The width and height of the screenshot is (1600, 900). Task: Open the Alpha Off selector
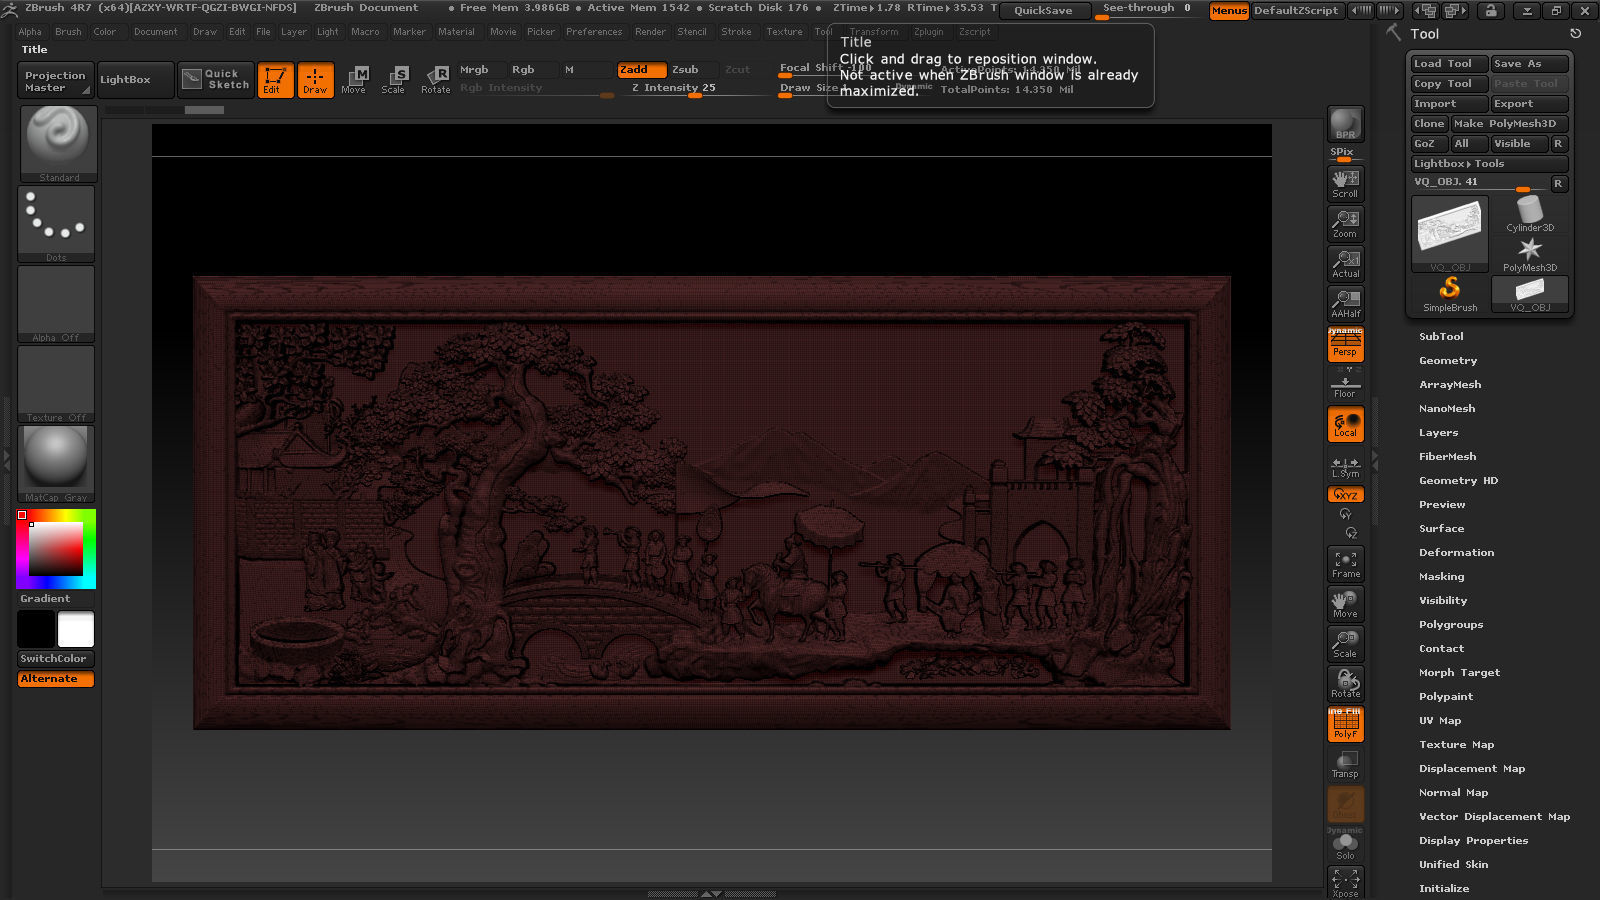pos(56,304)
